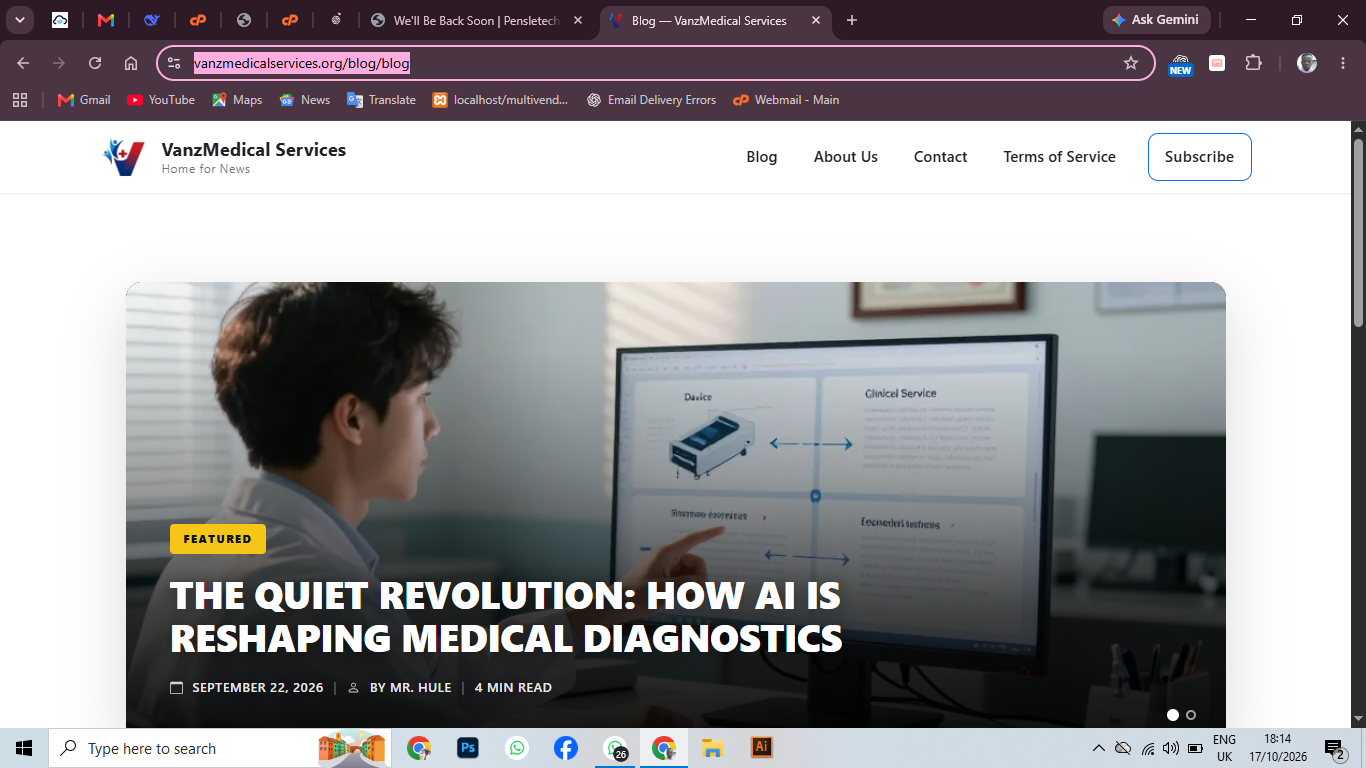Click the volume icon in system tray
The width and height of the screenshot is (1366, 768).
pyautogui.click(x=1171, y=748)
